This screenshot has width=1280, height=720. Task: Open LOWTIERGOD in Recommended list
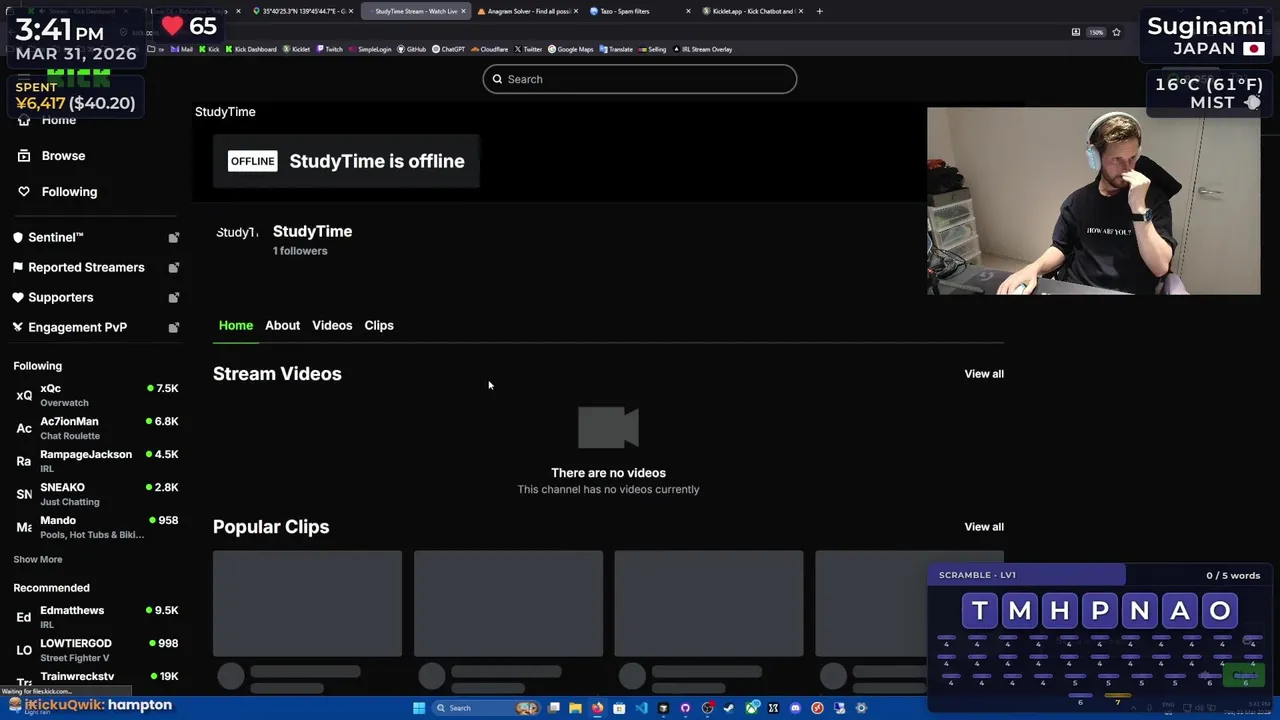97,650
